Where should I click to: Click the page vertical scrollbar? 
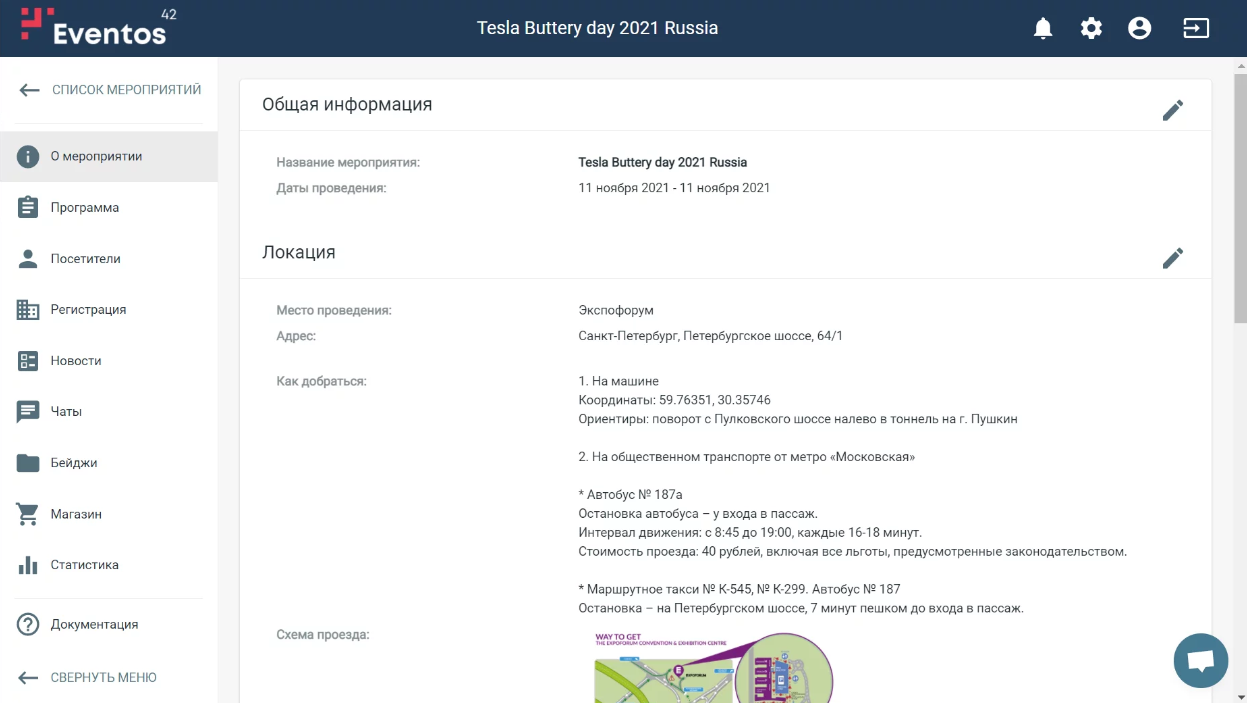coord(1240,197)
